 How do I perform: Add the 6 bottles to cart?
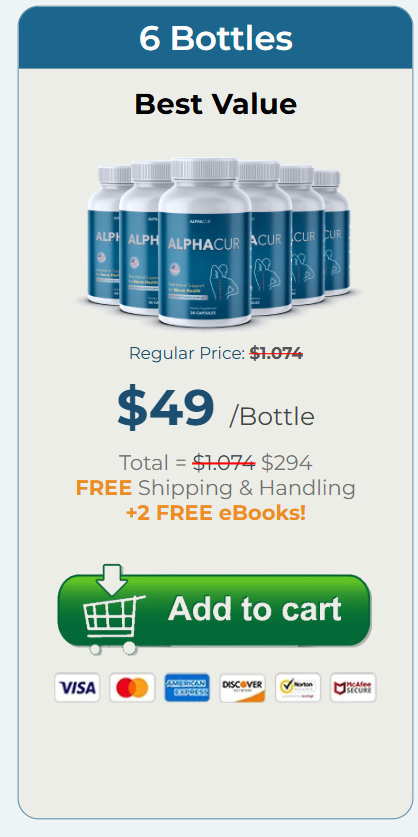(x=214, y=611)
